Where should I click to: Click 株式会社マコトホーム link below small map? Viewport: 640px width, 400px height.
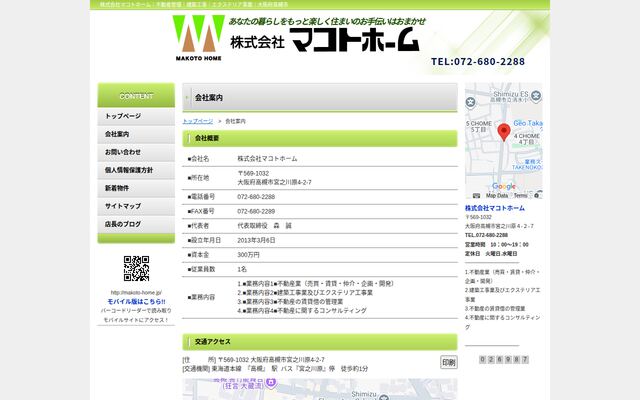(x=495, y=208)
